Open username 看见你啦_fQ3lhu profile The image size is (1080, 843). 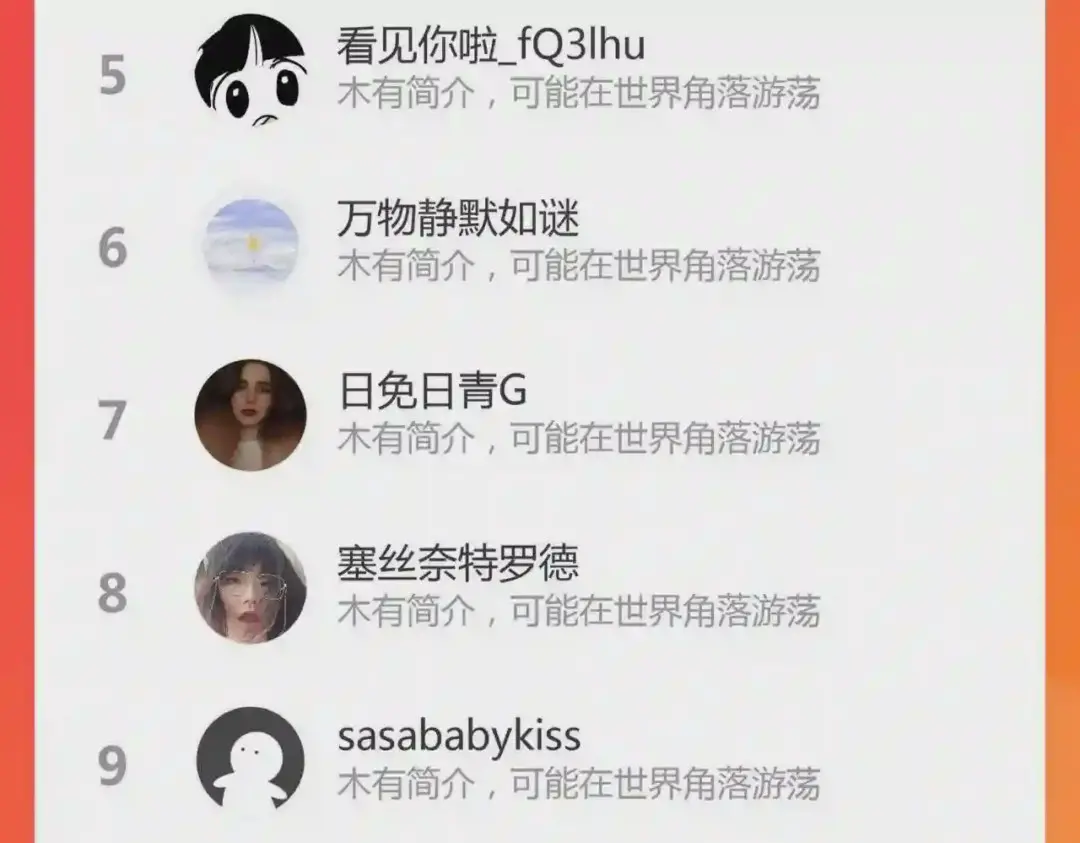(491, 45)
